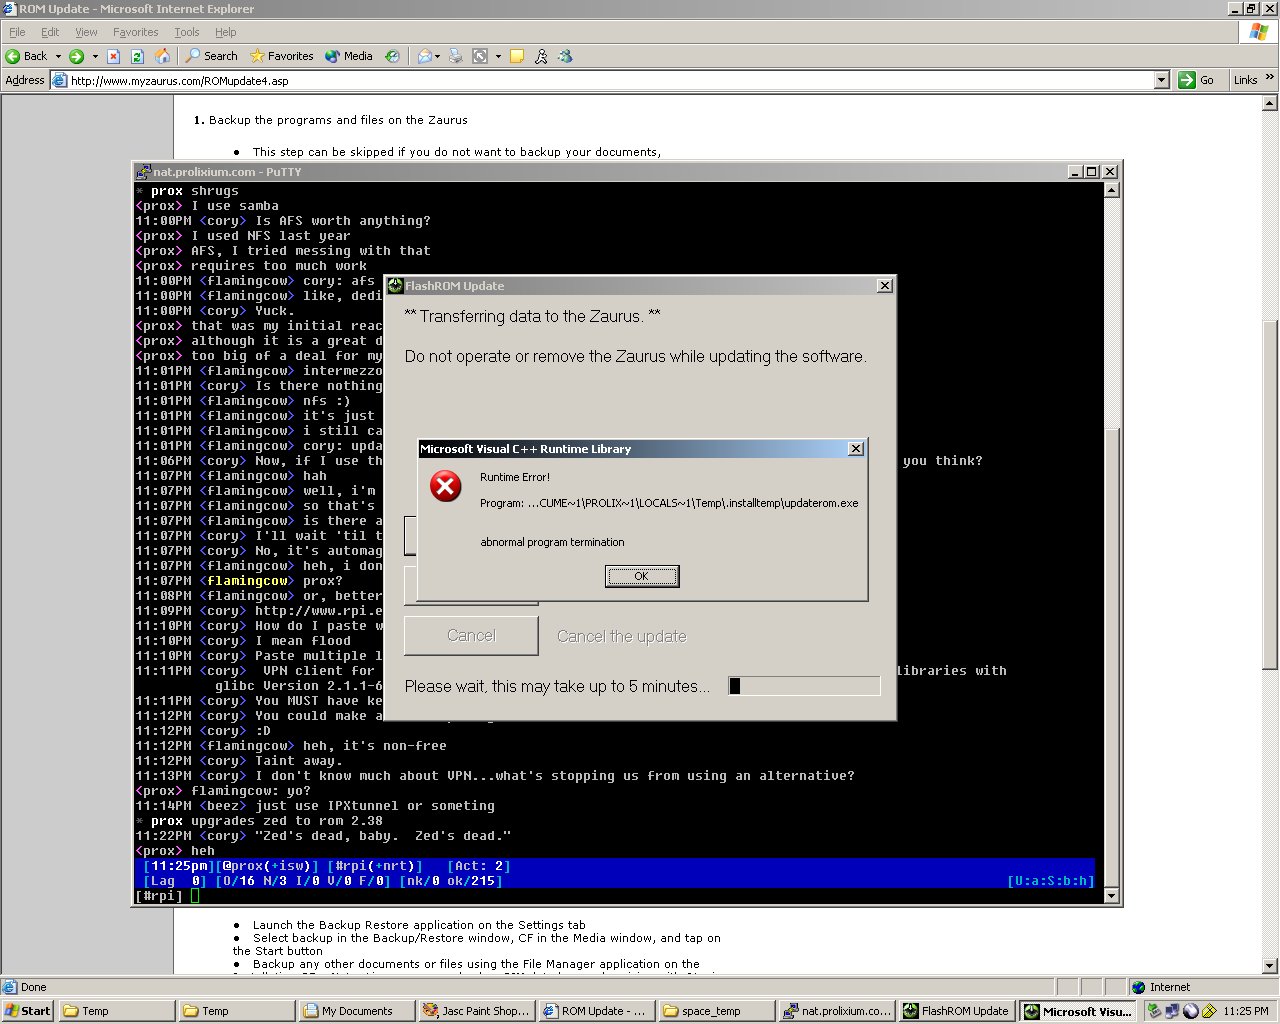The image size is (1280, 1024).
Task: Click the page icon in the Address bar
Action: pos(60,80)
